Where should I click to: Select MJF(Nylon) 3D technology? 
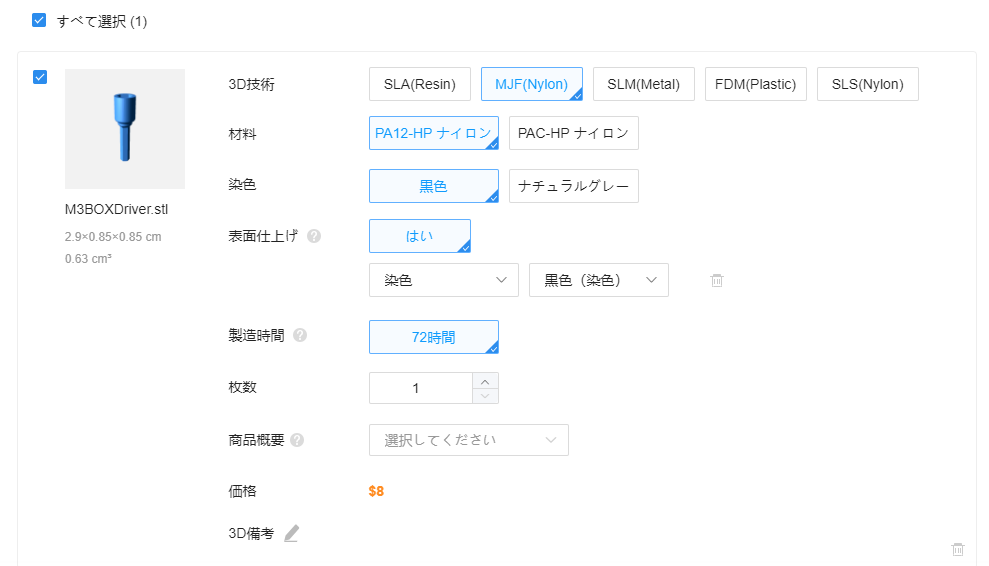pos(532,84)
